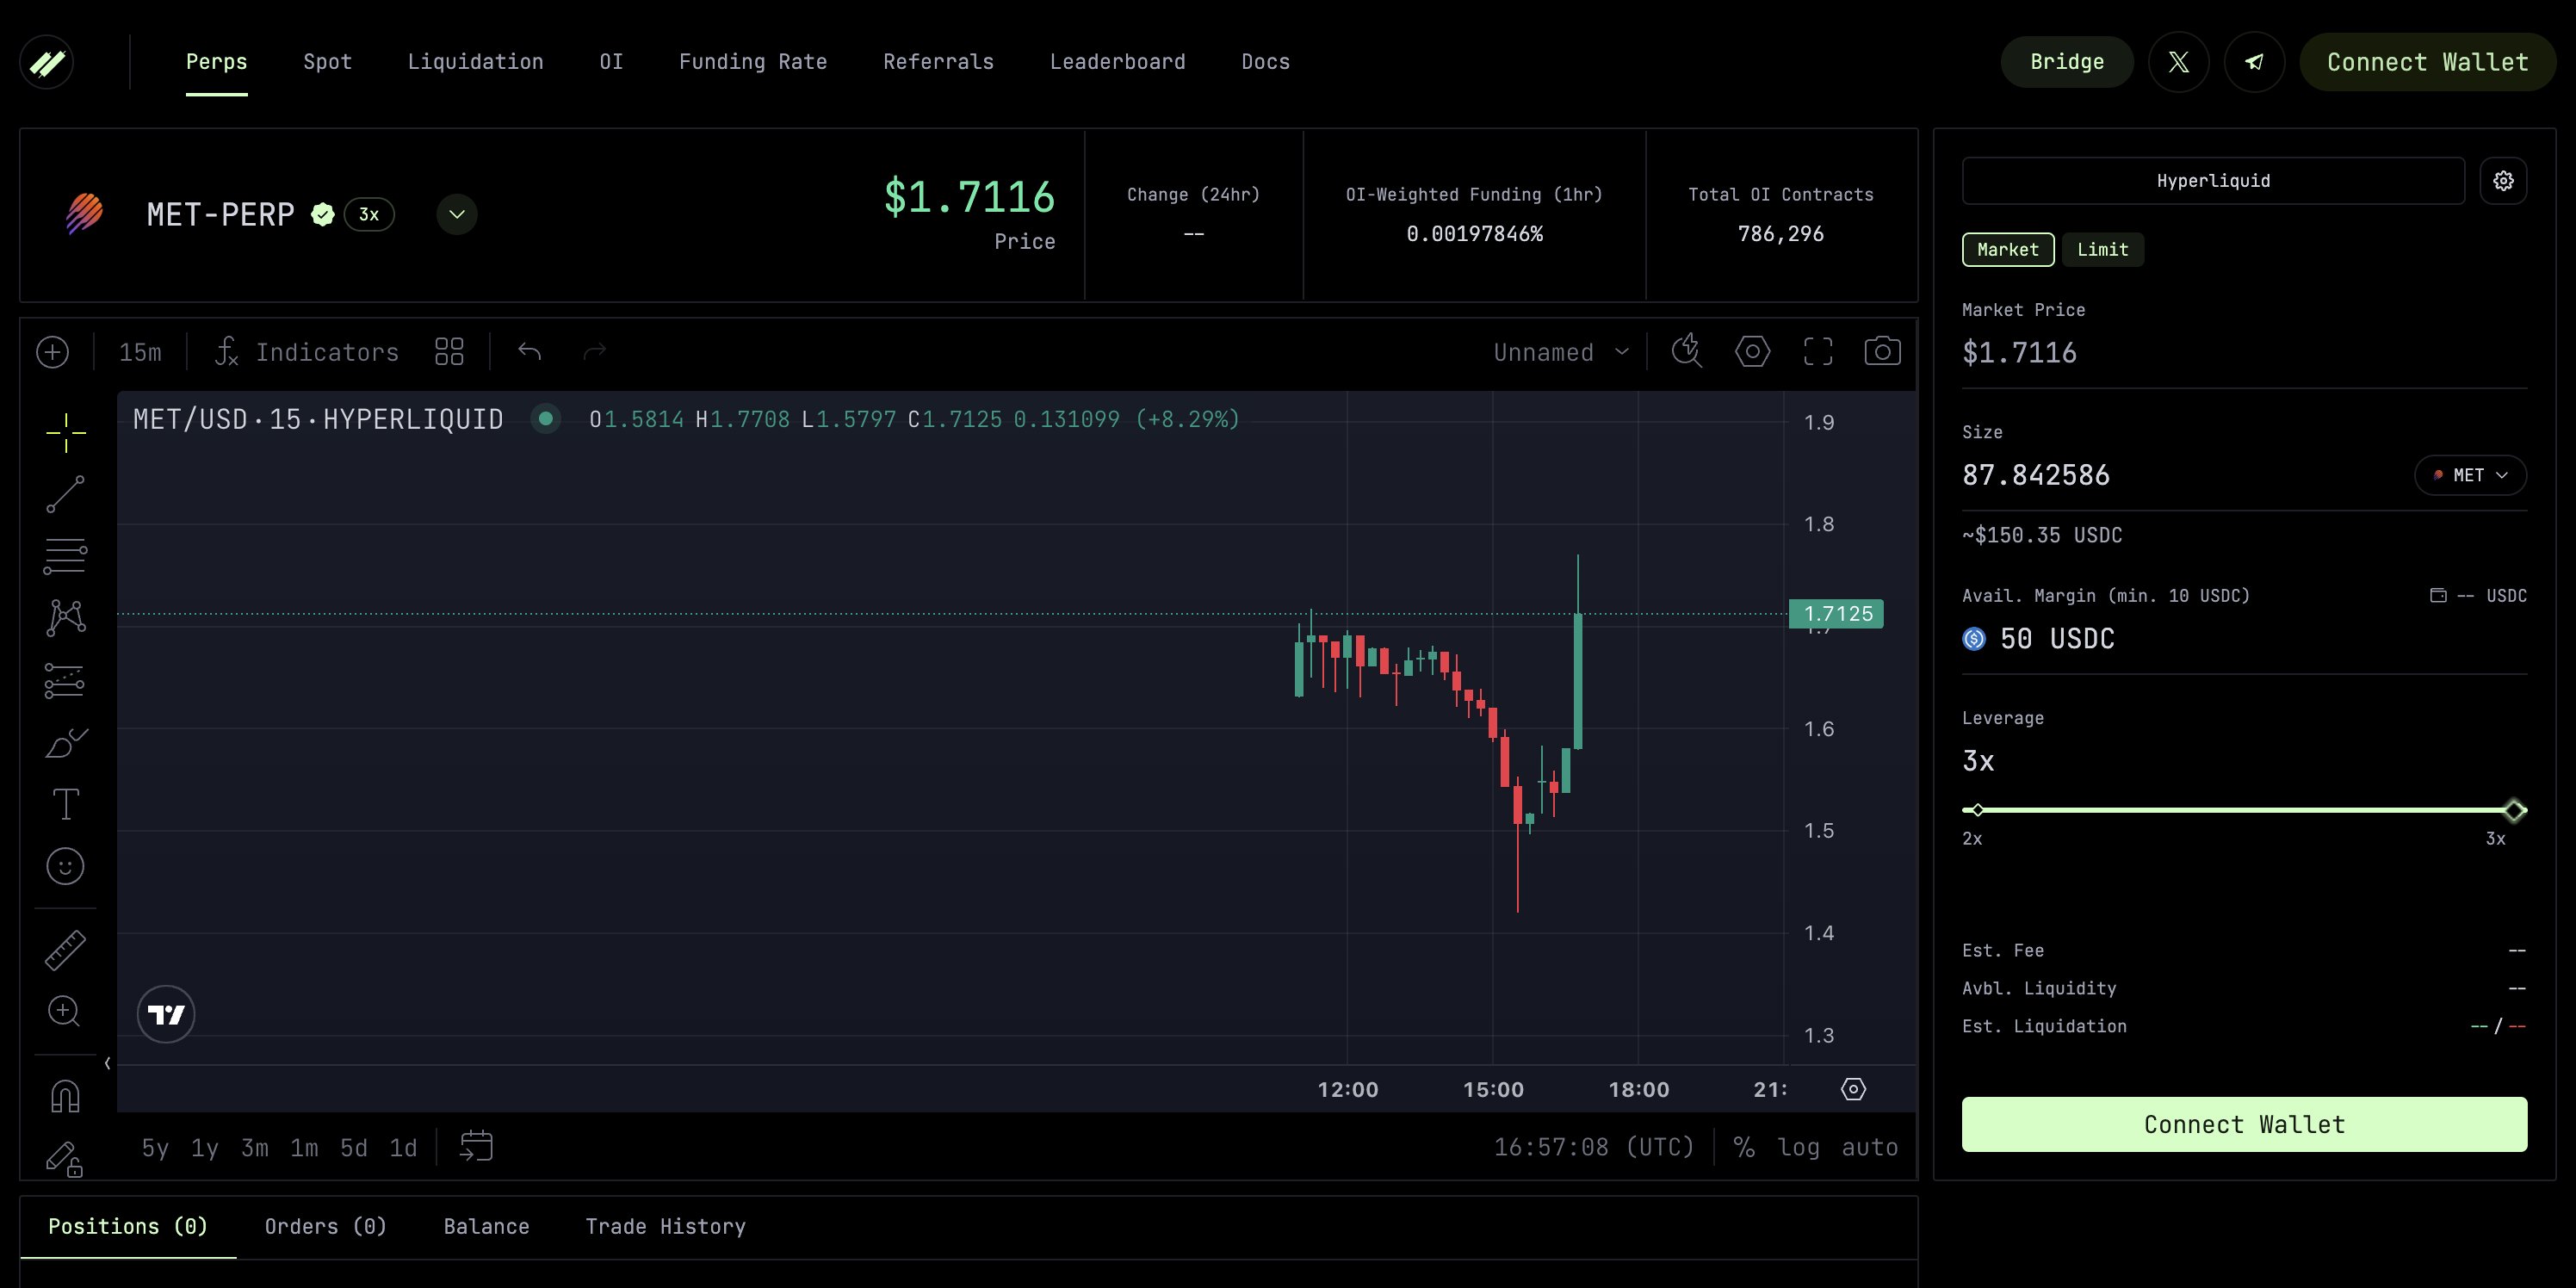The width and height of the screenshot is (2576, 1288).
Task: Open the Trade History tab
Action: (665, 1226)
